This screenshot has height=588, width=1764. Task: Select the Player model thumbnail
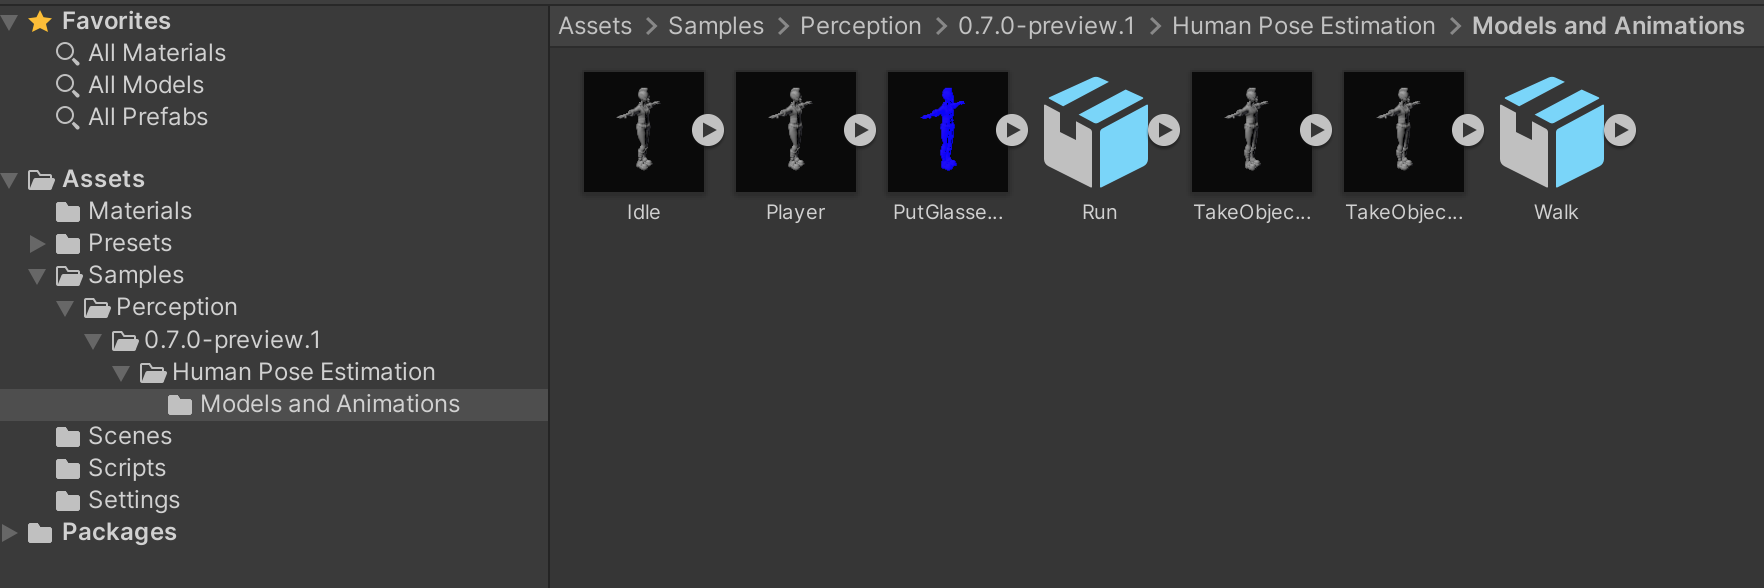pyautogui.click(x=795, y=131)
